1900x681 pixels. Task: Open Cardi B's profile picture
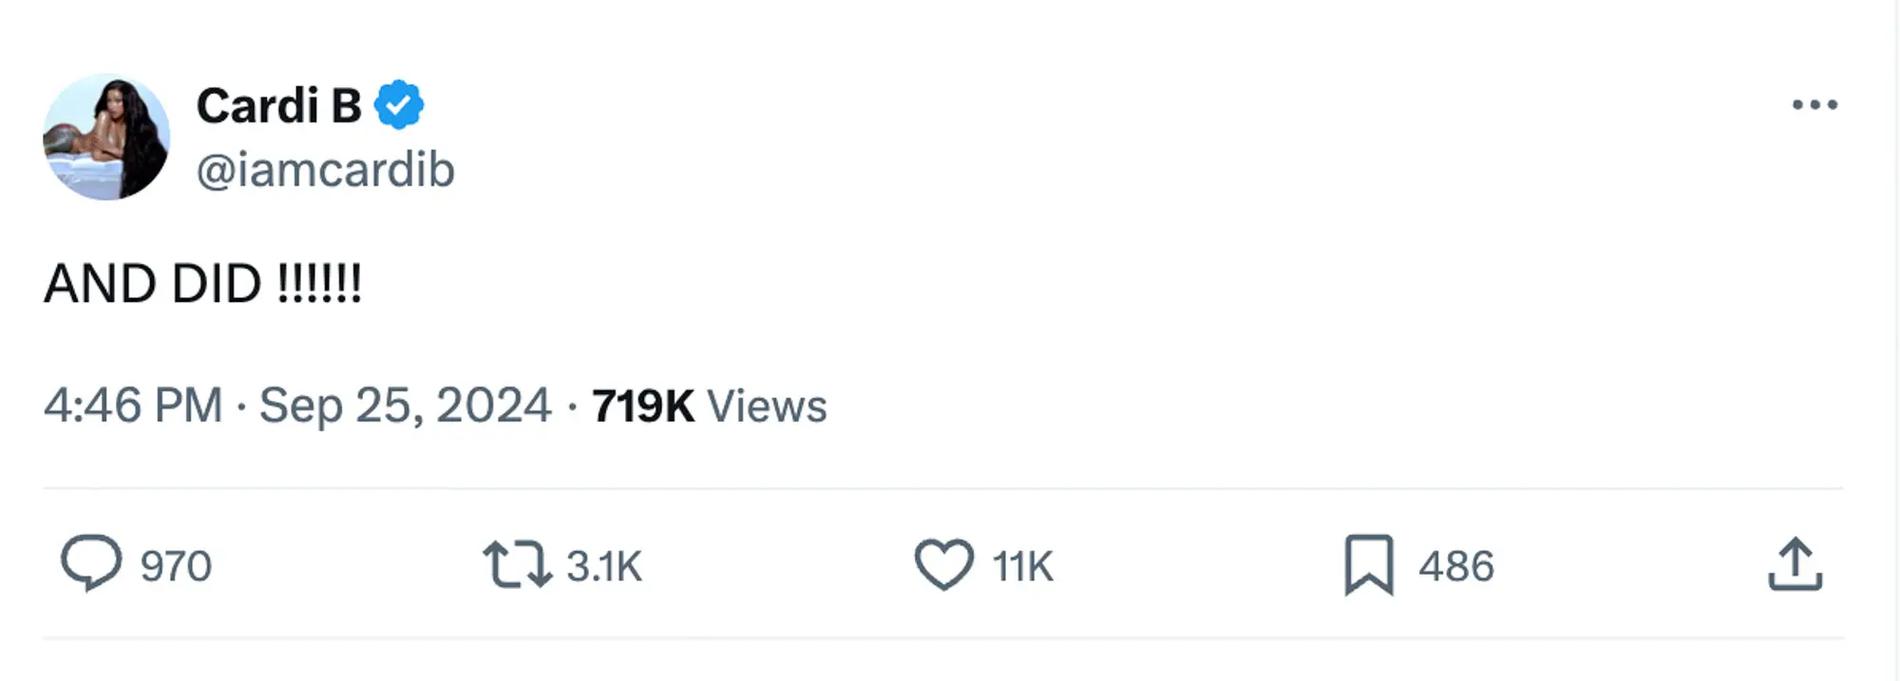click(106, 137)
